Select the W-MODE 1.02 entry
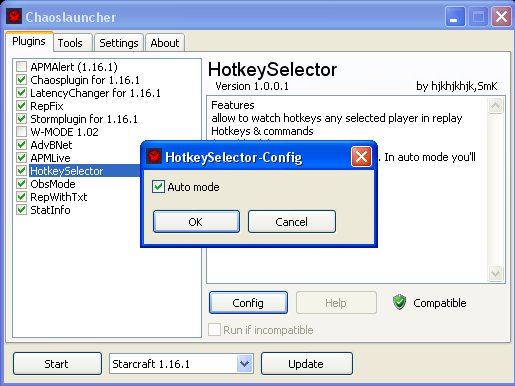The height and width of the screenshot is (386, 515). (x=64, y=132)
